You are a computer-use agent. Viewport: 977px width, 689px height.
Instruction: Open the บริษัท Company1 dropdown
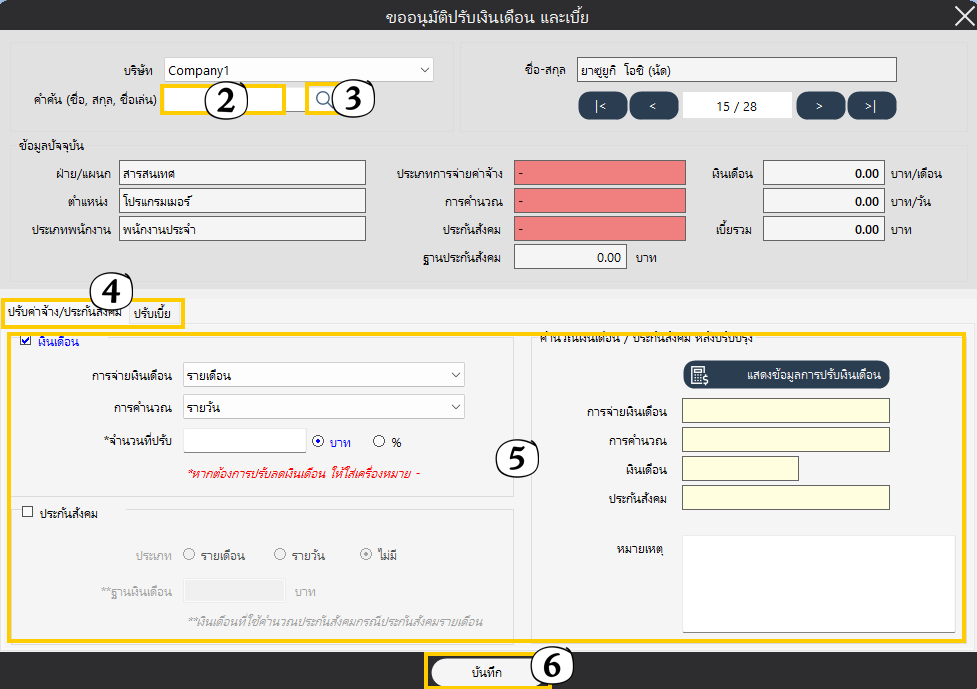tap(298, 70)
